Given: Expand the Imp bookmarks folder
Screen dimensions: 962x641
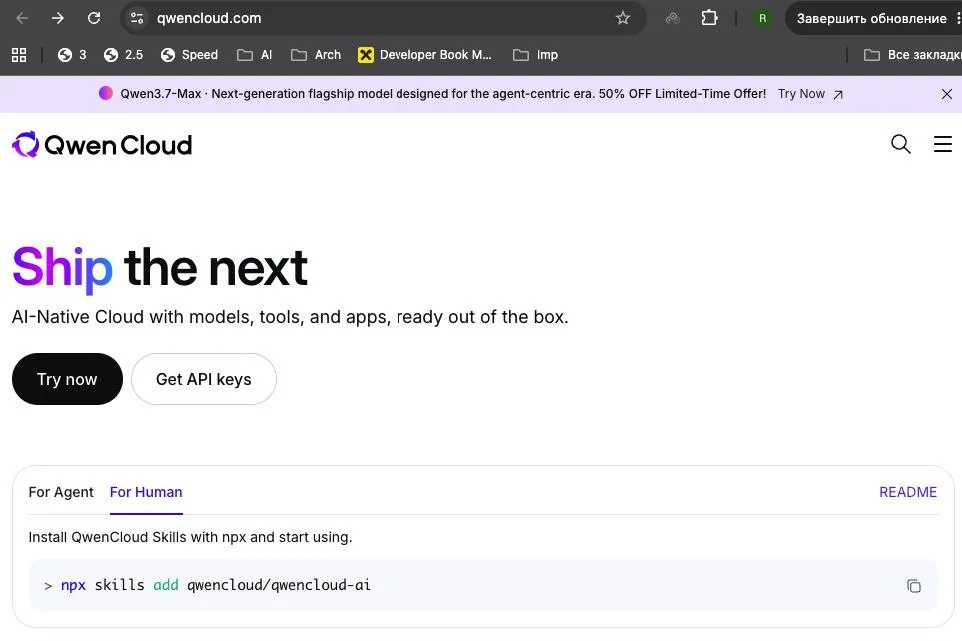Looking at the screenshot, I should tap(536, 55).
